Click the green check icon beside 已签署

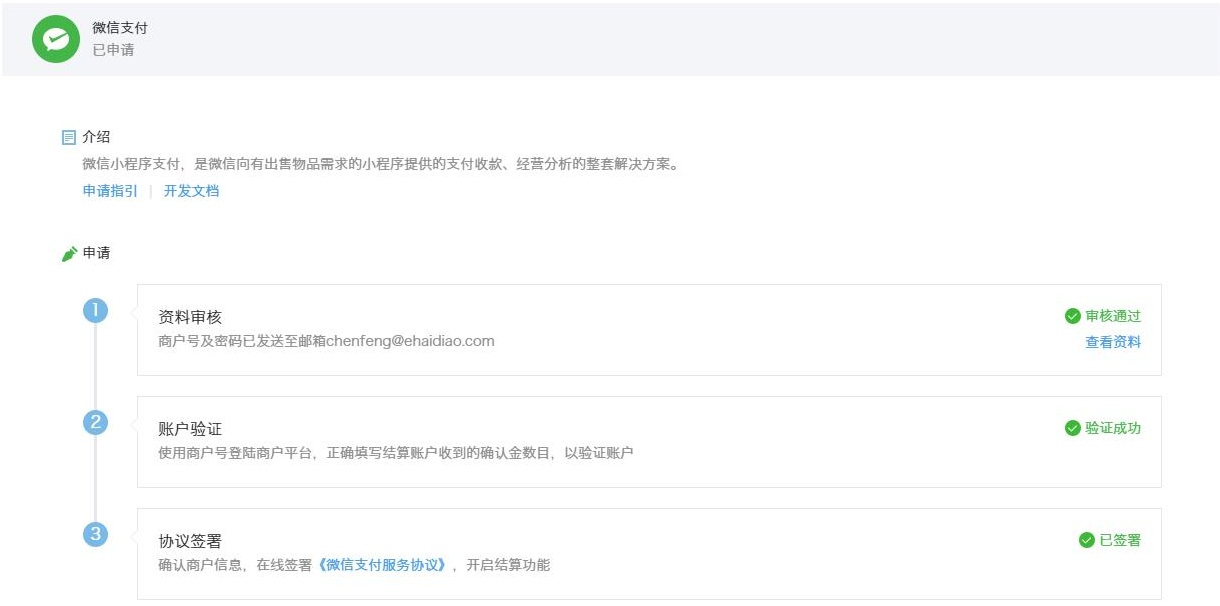click(x=1087, y=540)
